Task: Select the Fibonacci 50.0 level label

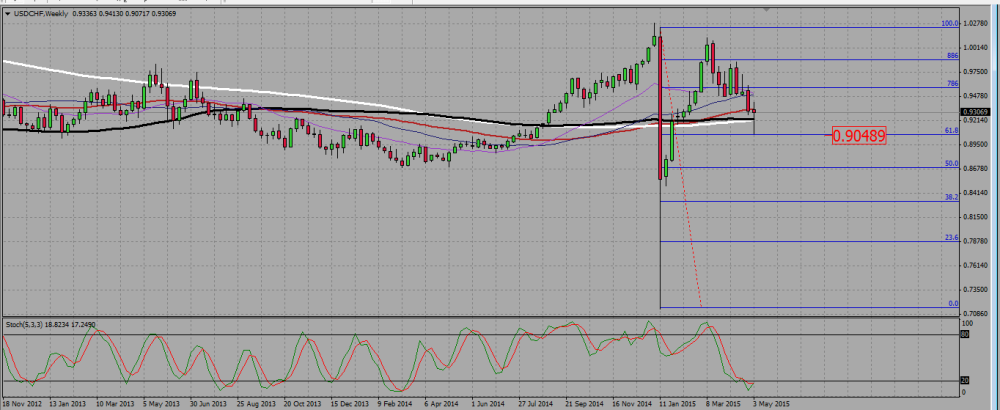Action: point(951,164)
